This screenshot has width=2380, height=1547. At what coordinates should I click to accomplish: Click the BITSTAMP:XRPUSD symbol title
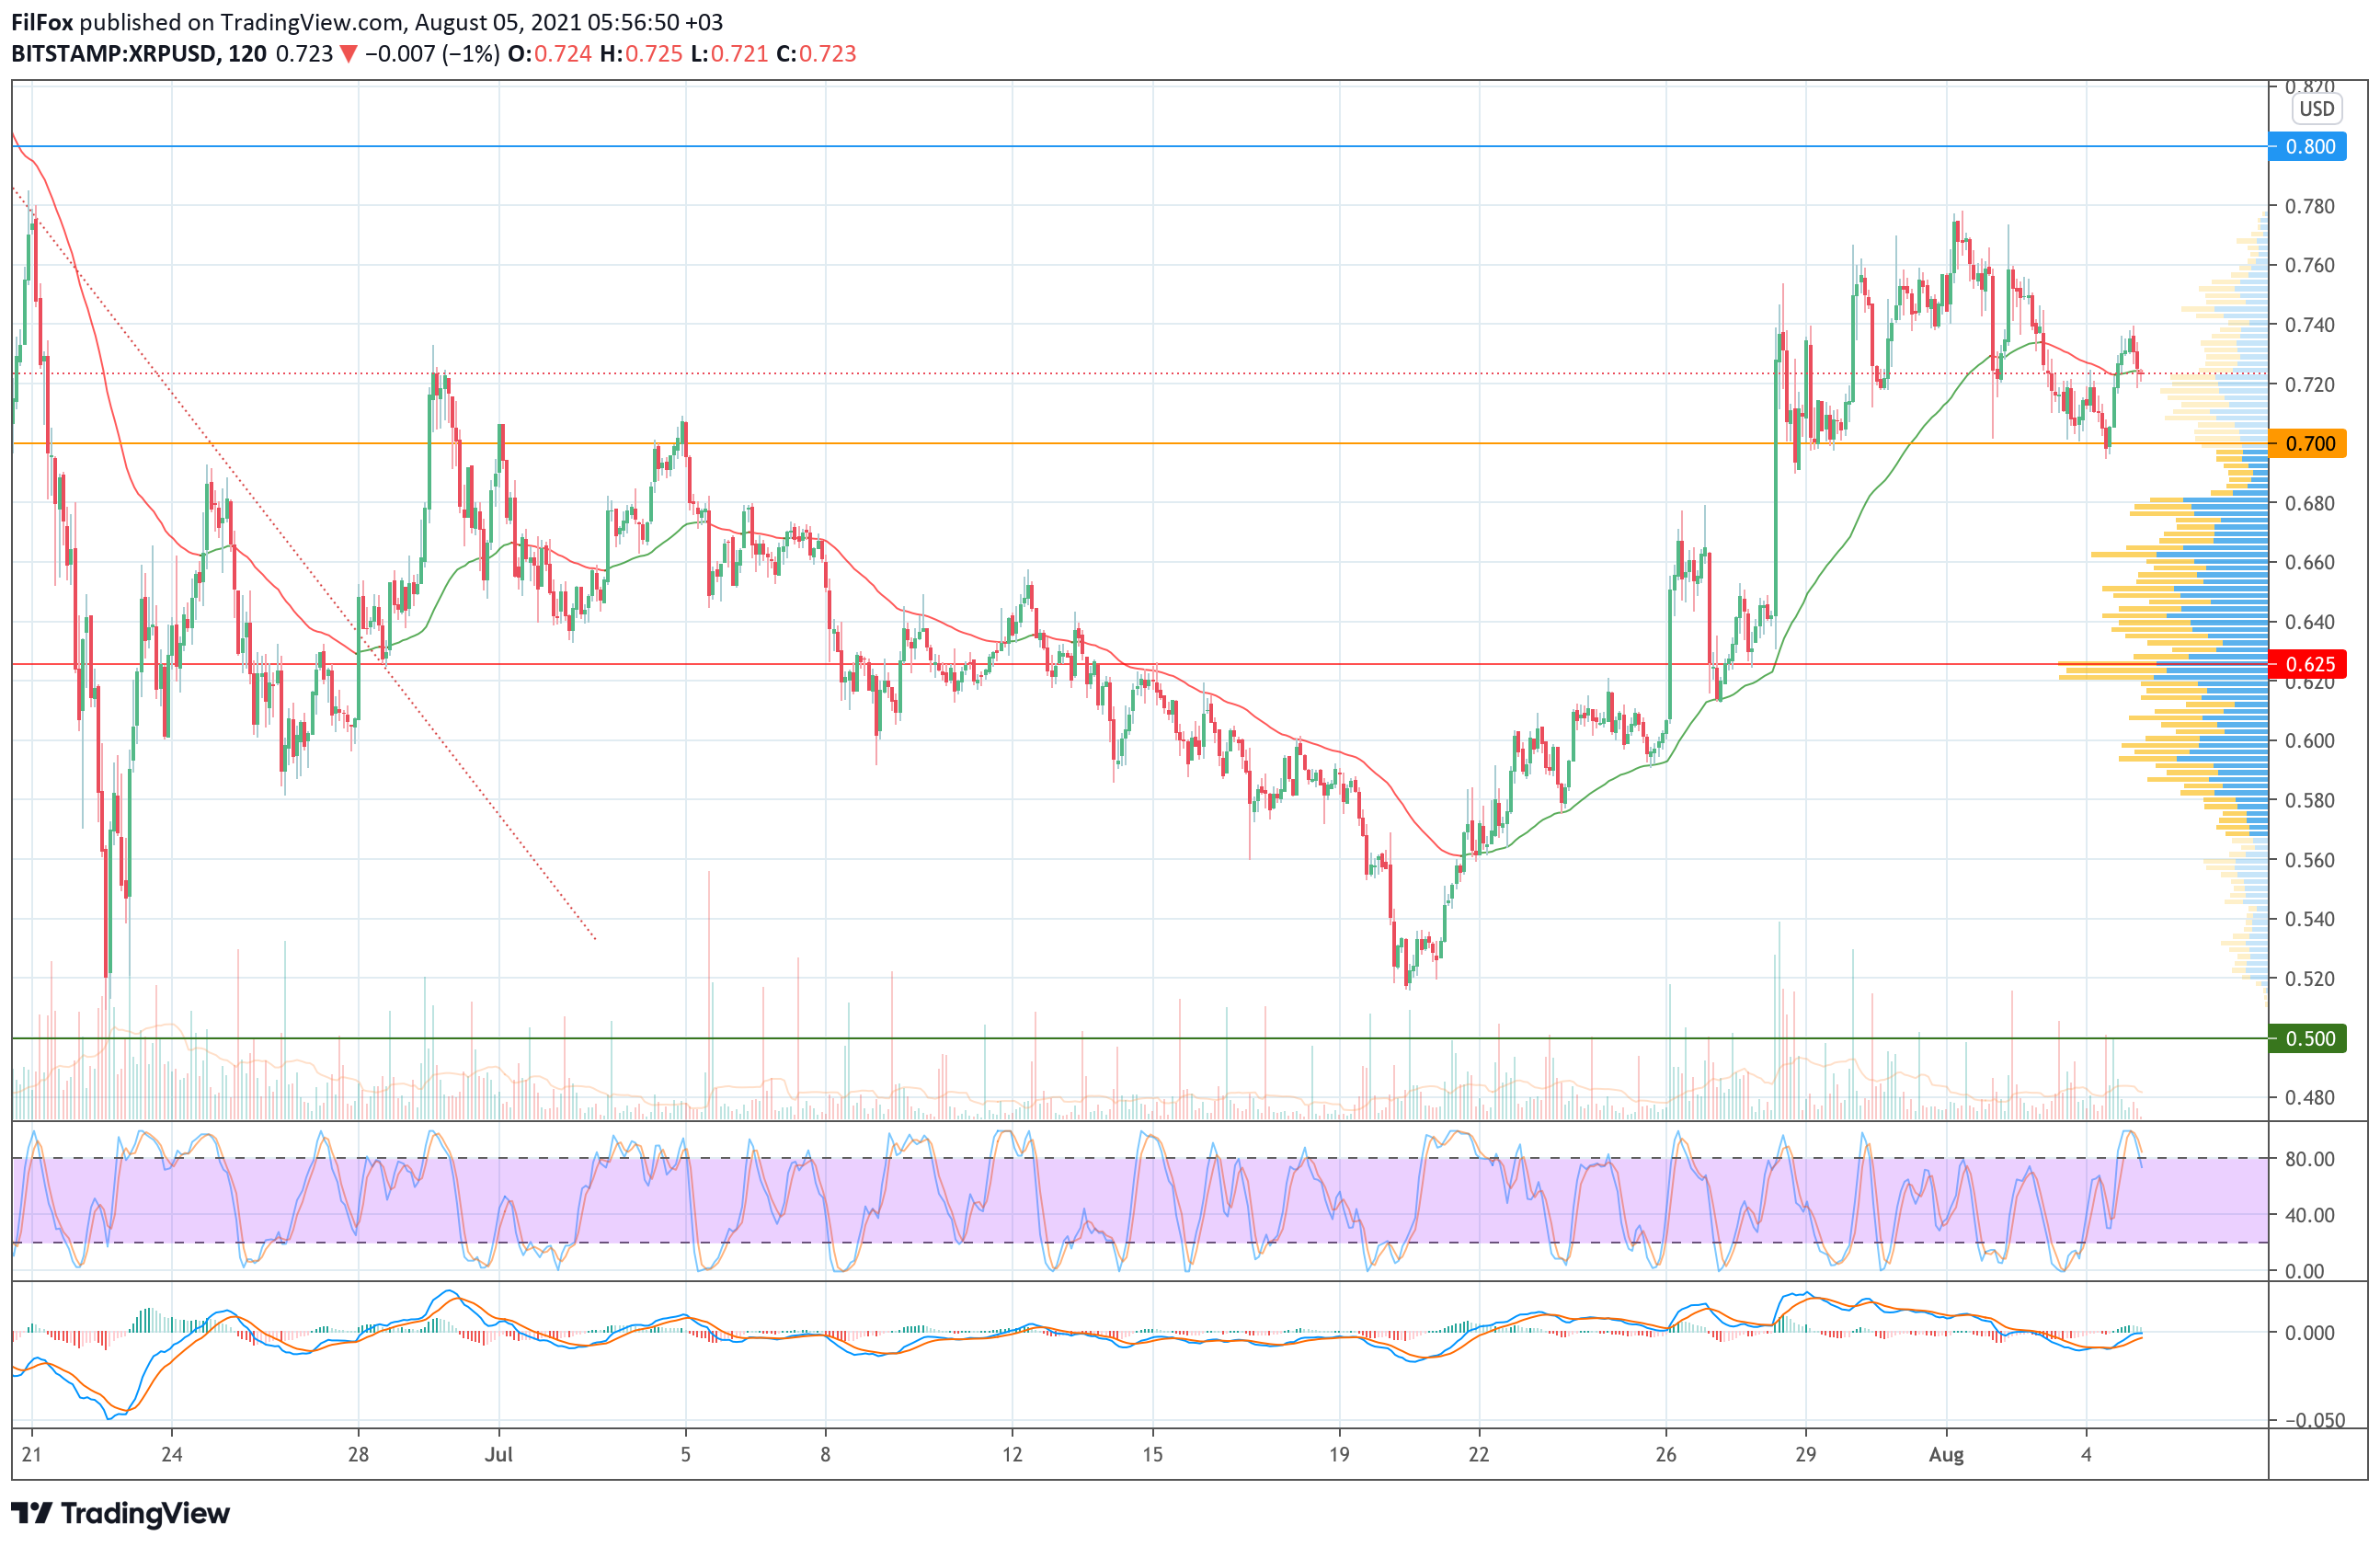(114, 54)
